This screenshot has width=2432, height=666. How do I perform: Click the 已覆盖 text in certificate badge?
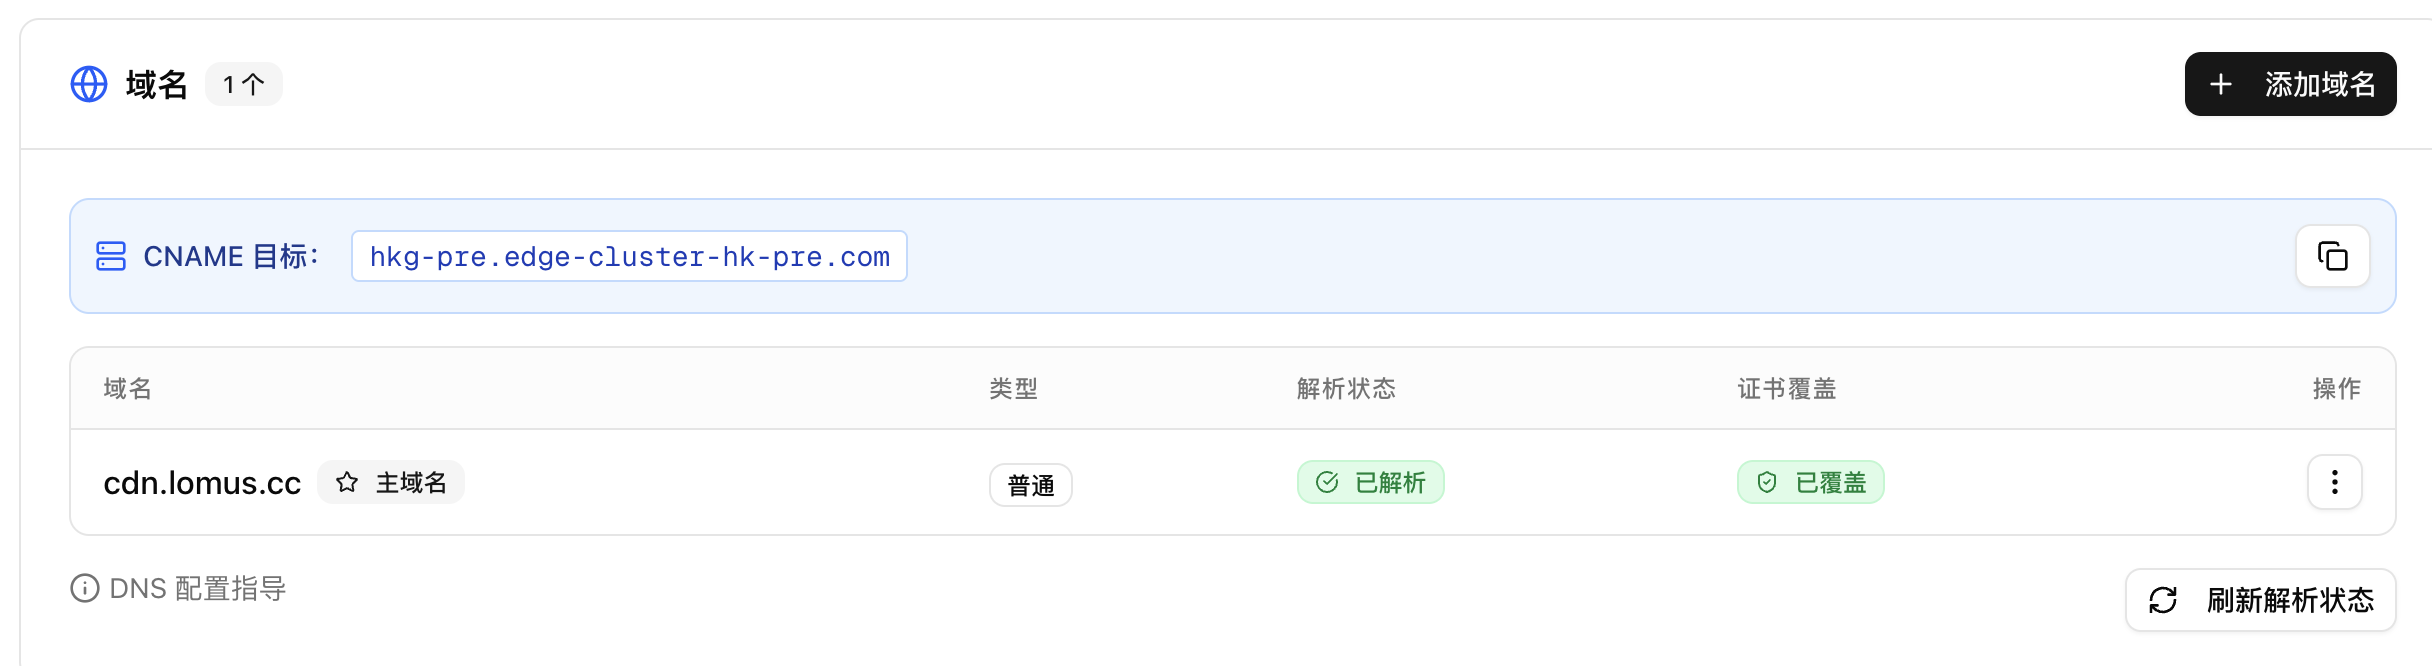pos(1831,482)
